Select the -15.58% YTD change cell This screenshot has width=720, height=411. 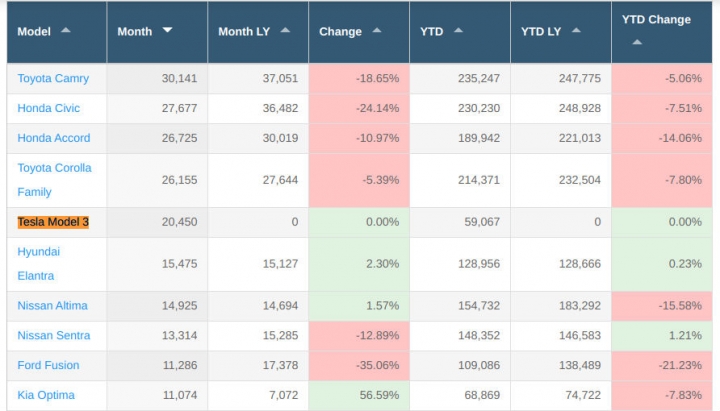(662, 306)
